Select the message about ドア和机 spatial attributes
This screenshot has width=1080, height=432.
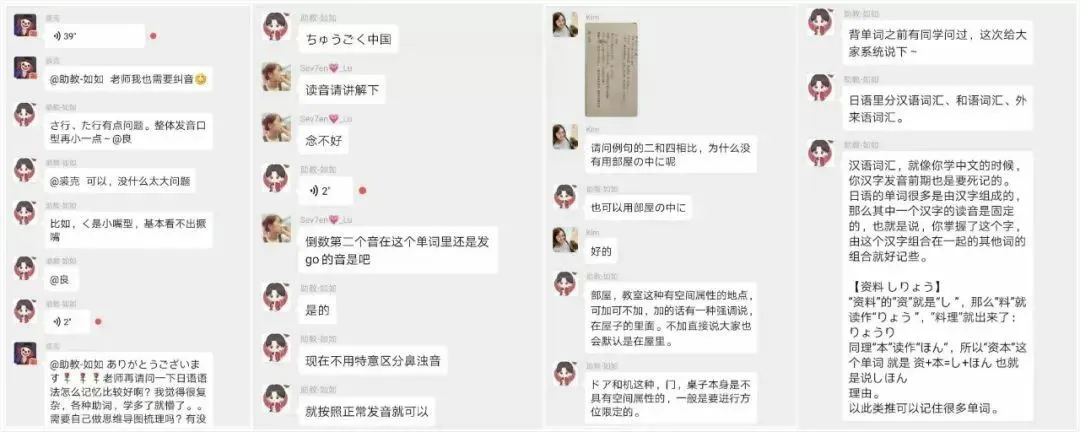click(x=669, y=399)
